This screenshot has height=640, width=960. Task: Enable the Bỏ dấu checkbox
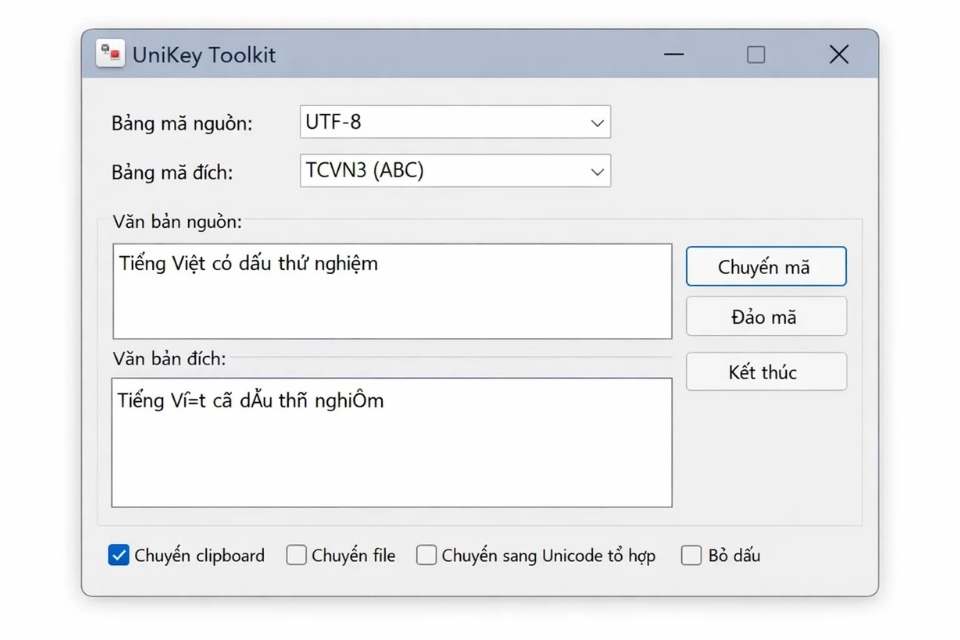691,555
